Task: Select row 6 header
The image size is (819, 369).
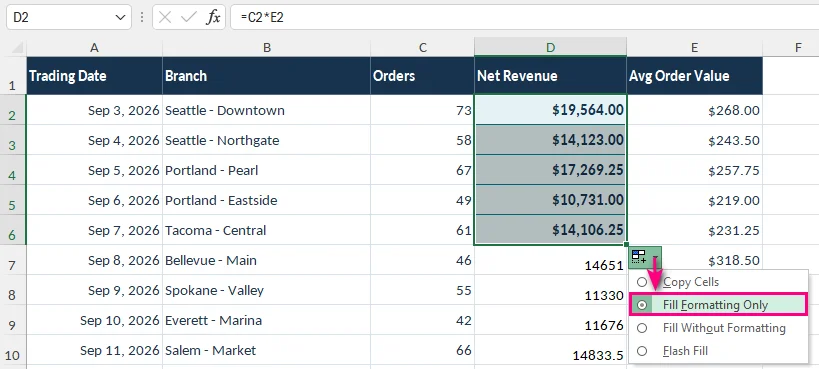Action: pyautogui.click(x=13, y=230)
